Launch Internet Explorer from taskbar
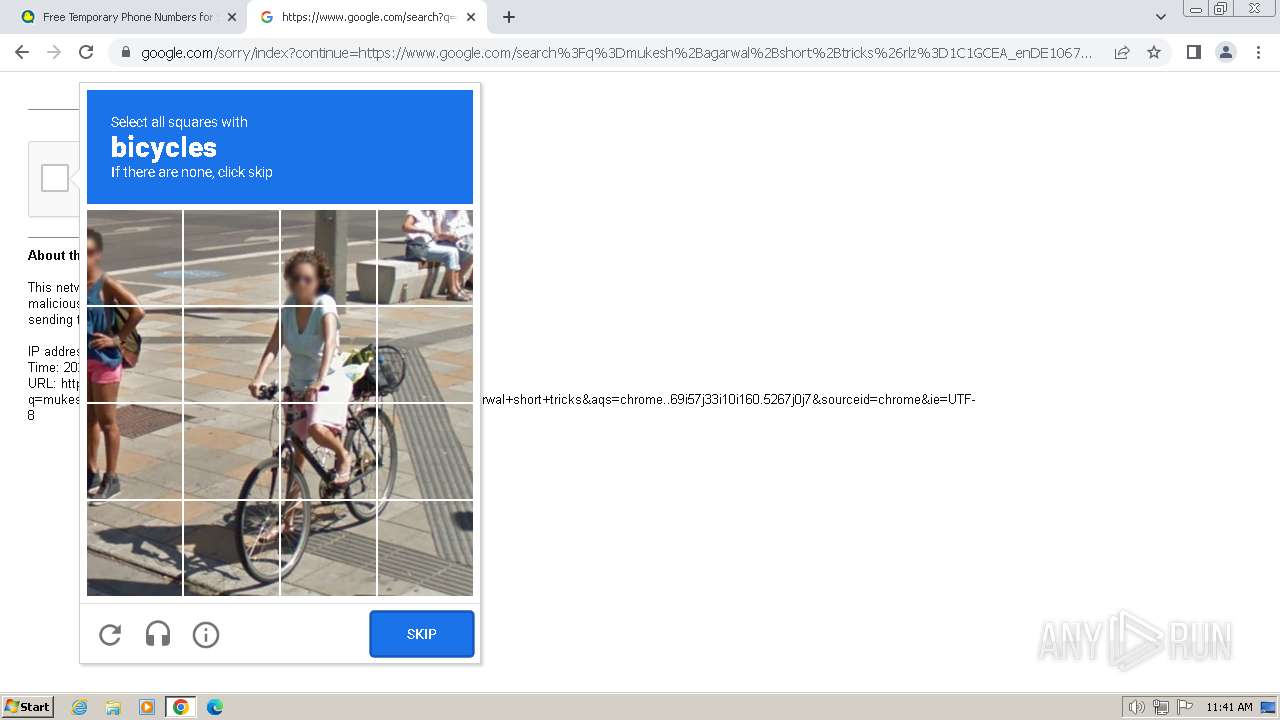The height and width of the screenshot is (720, 1280). (80, 707)
